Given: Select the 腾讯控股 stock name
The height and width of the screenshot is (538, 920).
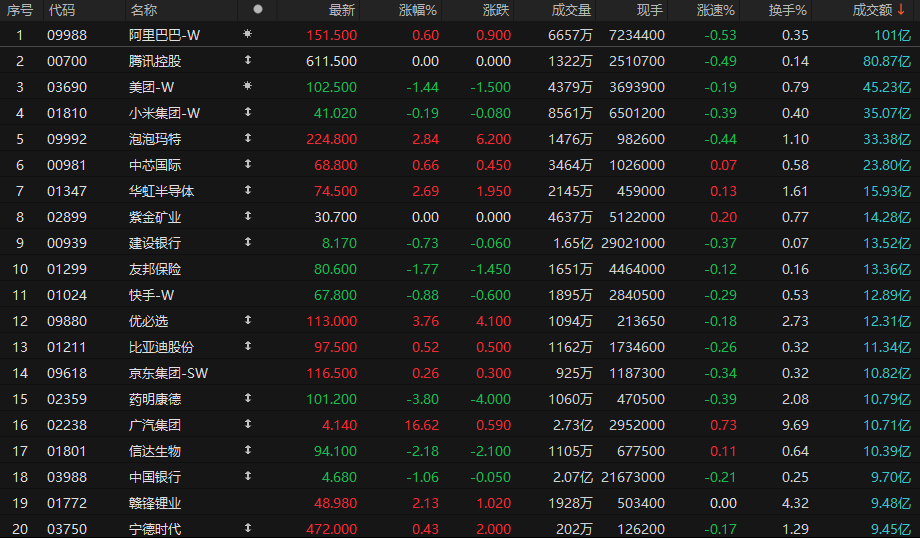Looking at the screenshot, I should click(x=155, y=61).
